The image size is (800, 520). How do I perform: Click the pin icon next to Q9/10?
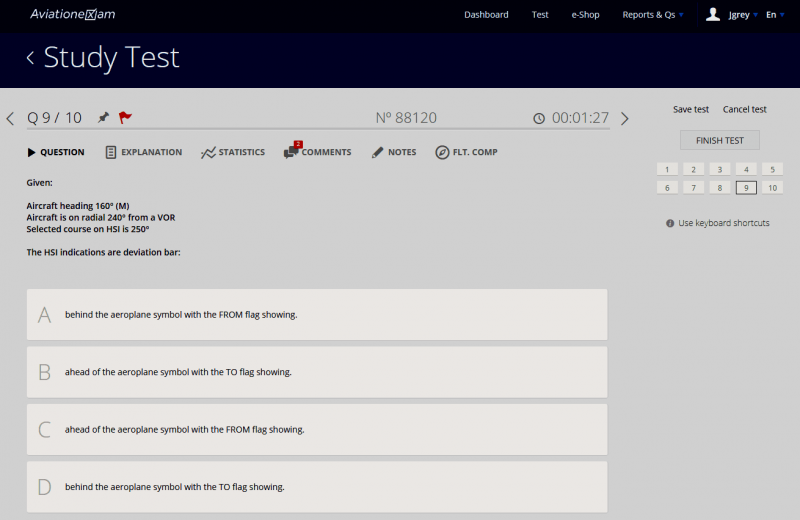(103, 118)
